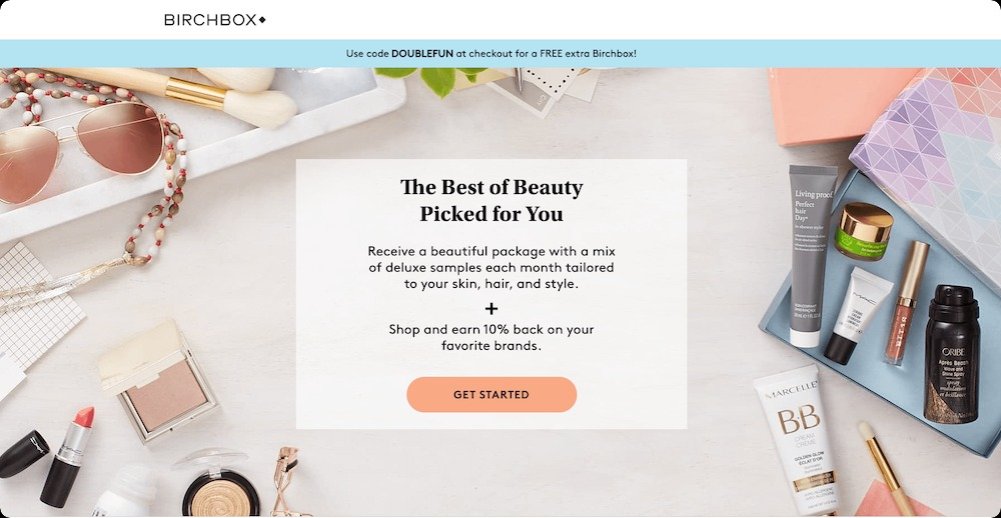Click the coral lipstick with its cap off

click(68, 457)
